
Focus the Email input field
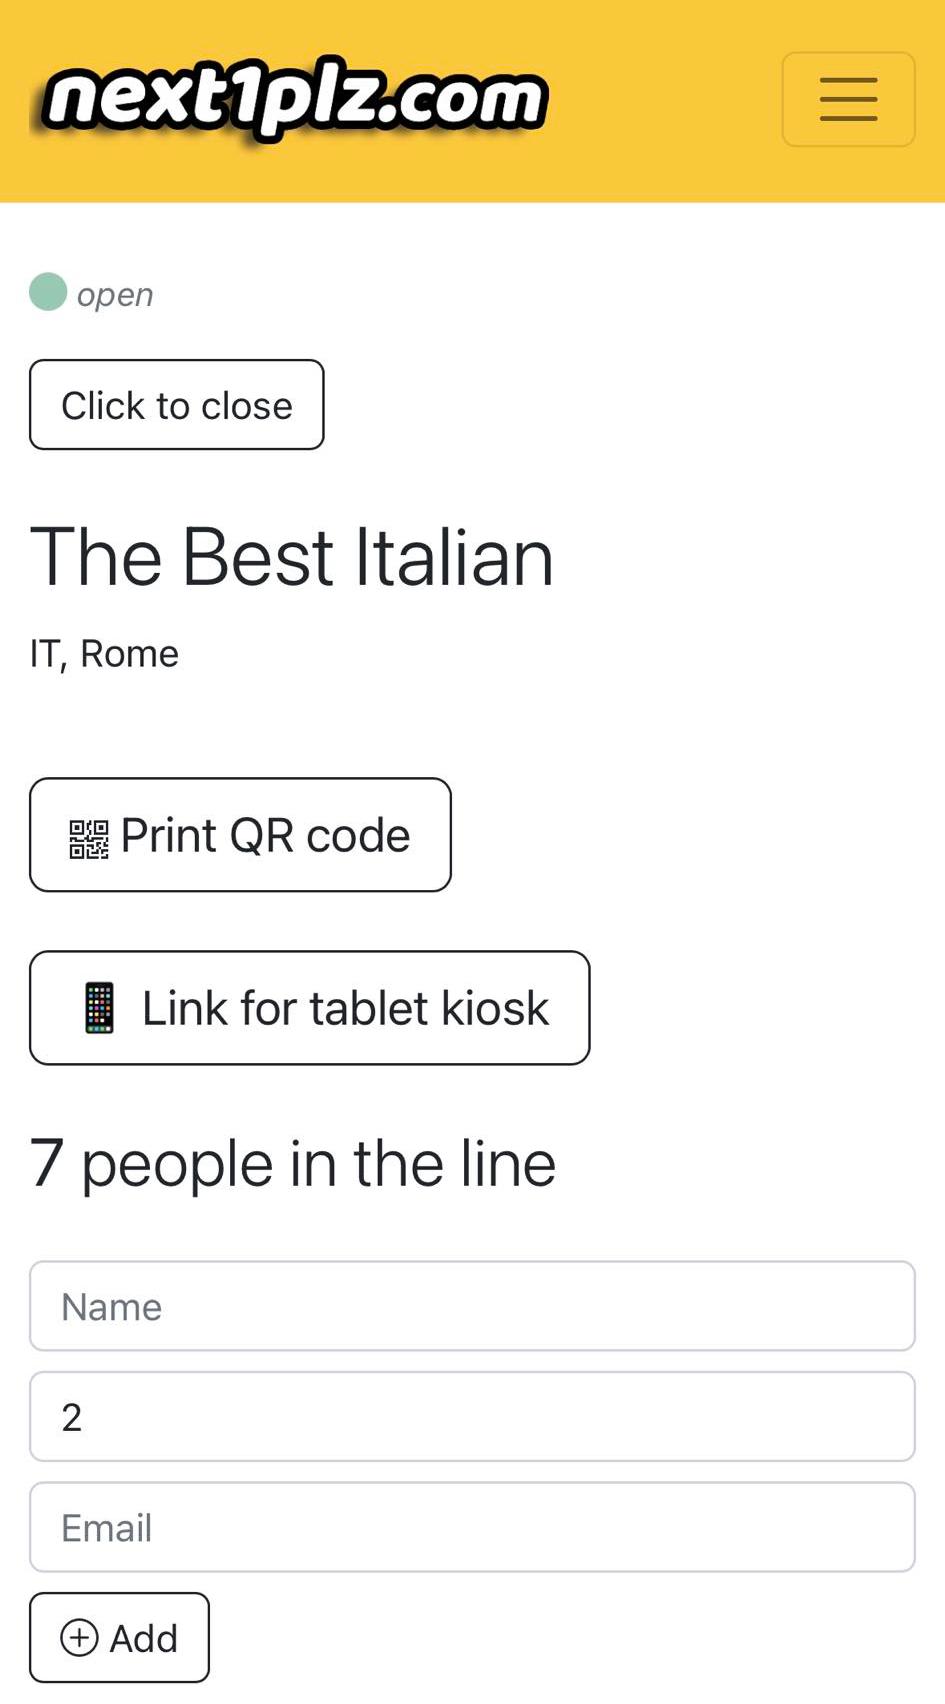(x=472, y=1527)
